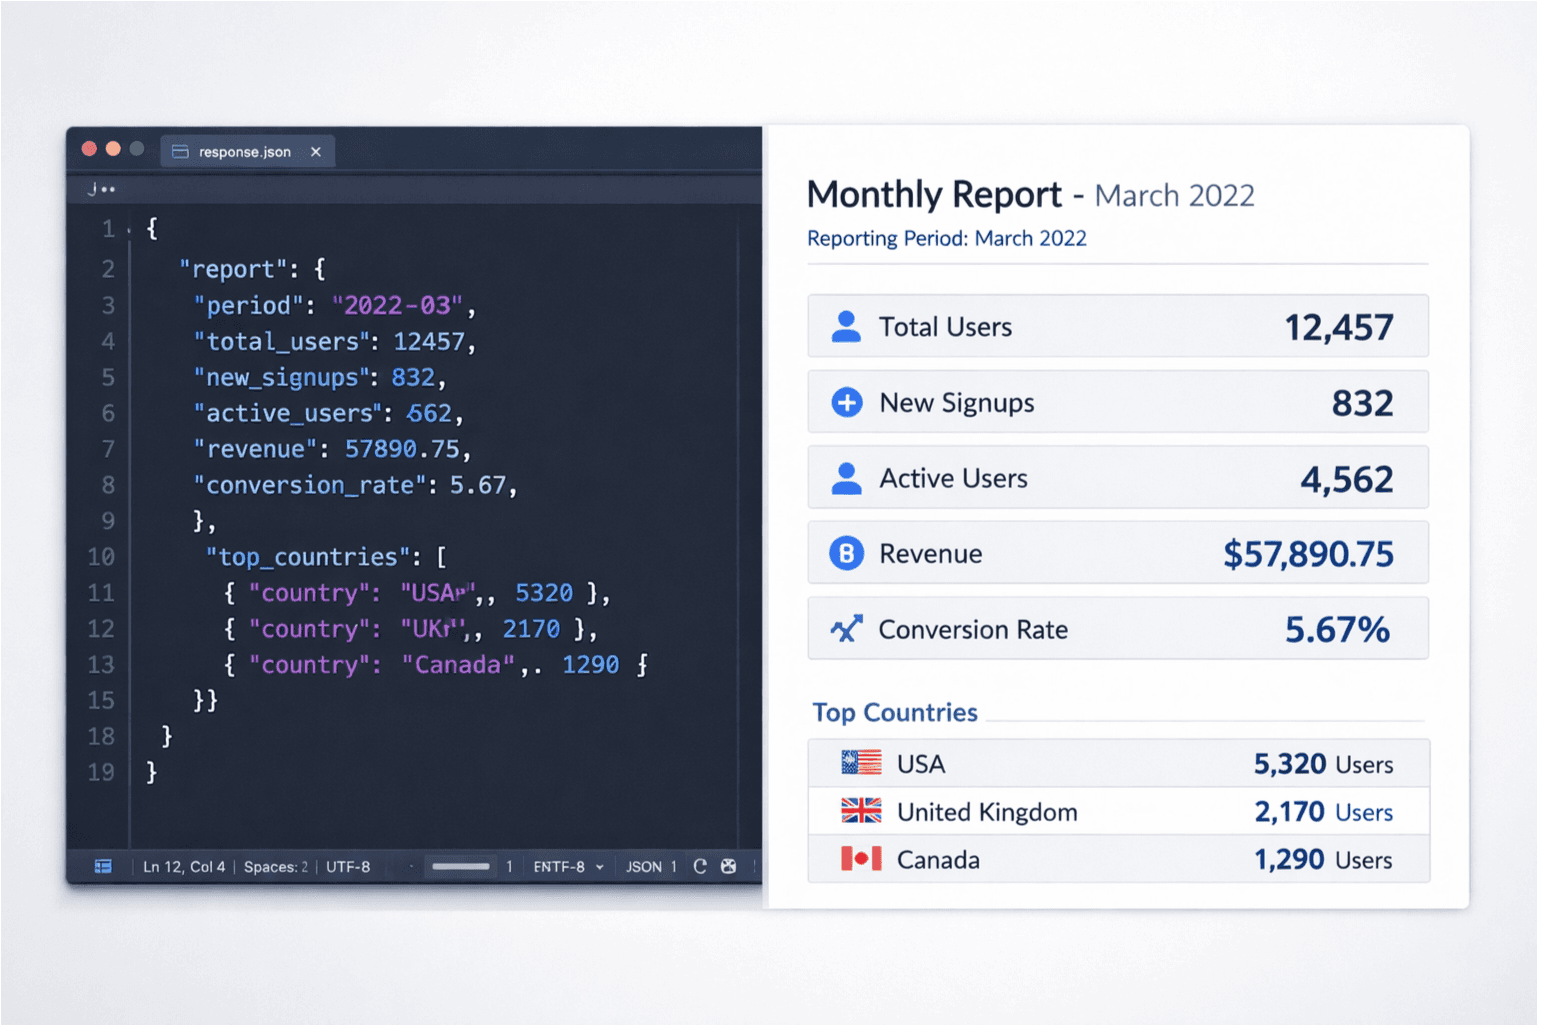Close the response.json tab
The width and height of the screenshot is (1545, 1035).
(x=316, y=152)
